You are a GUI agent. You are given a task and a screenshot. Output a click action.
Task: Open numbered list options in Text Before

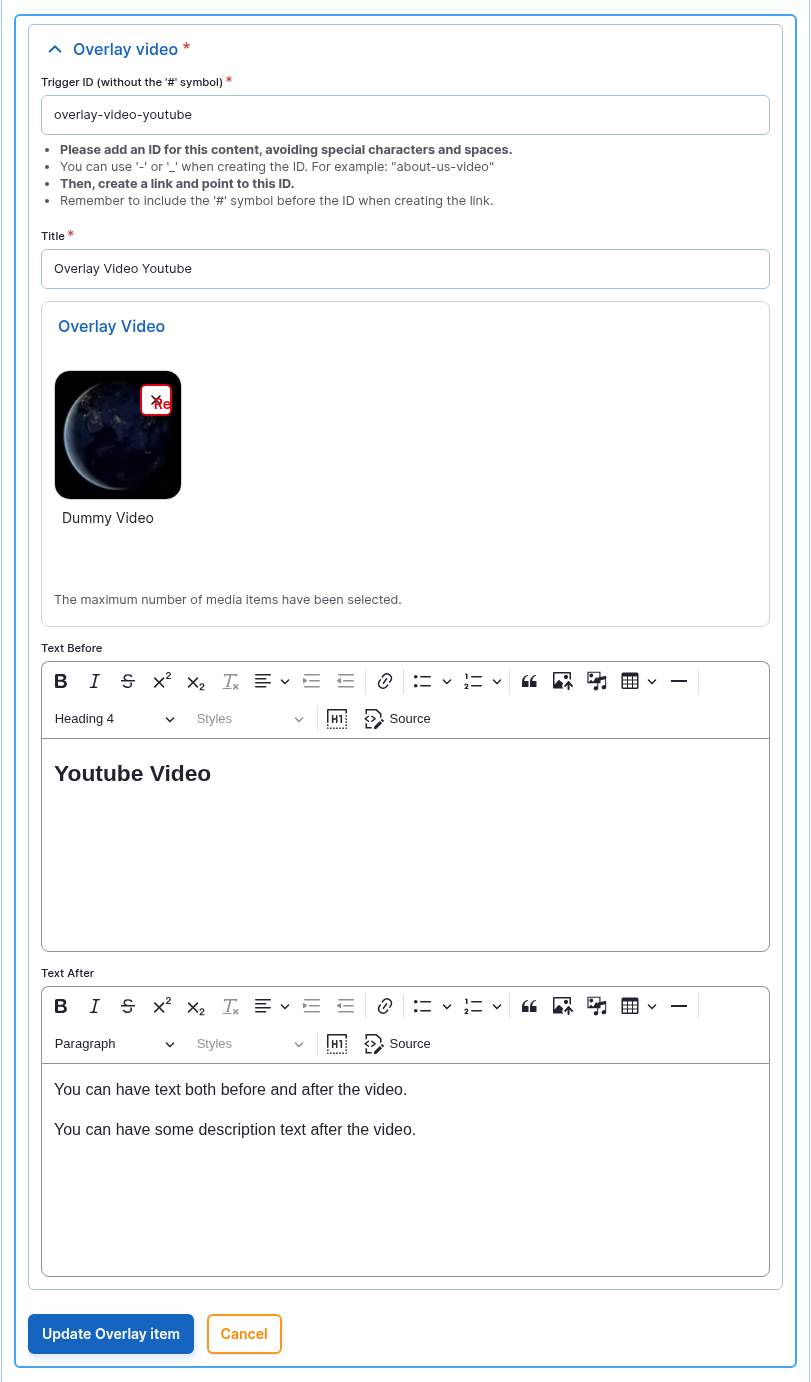click(497, 681)
